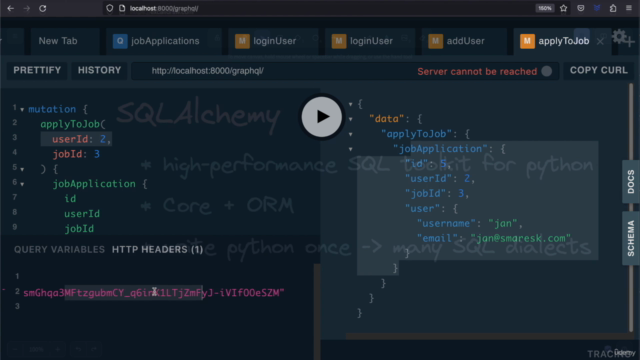Viewport: 640px width, 360px height.
Task: Open the DOCS side panel
Action: [631, 182]
